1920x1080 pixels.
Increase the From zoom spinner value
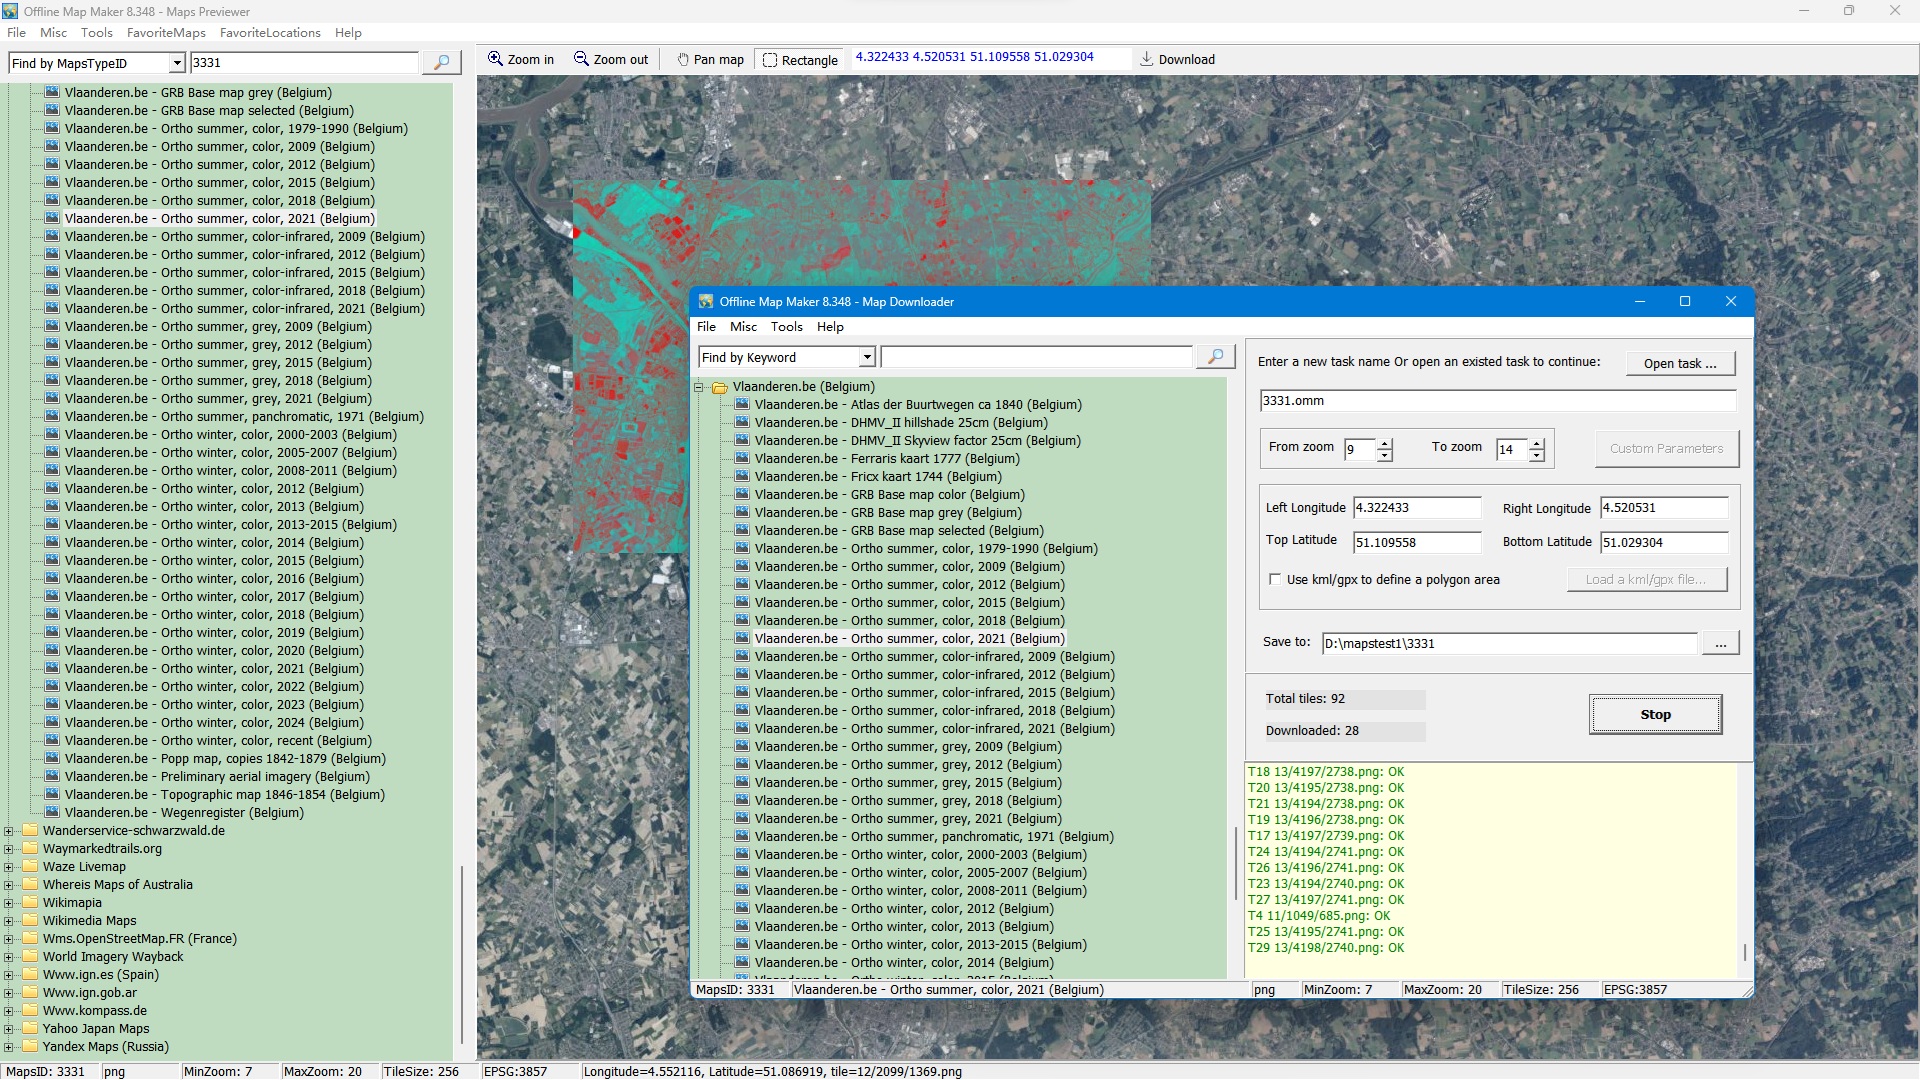pyautogui.click(x=1384, y=443)
